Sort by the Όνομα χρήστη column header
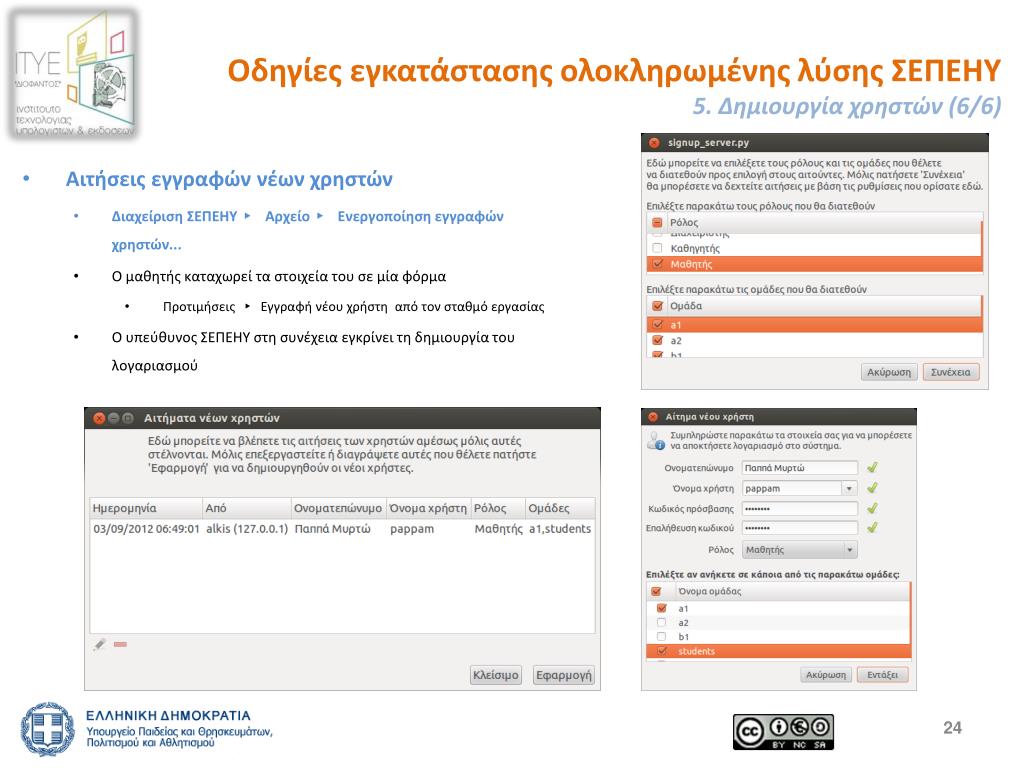The width and height of the screenshot is (1024, 768). pos(428,508)
